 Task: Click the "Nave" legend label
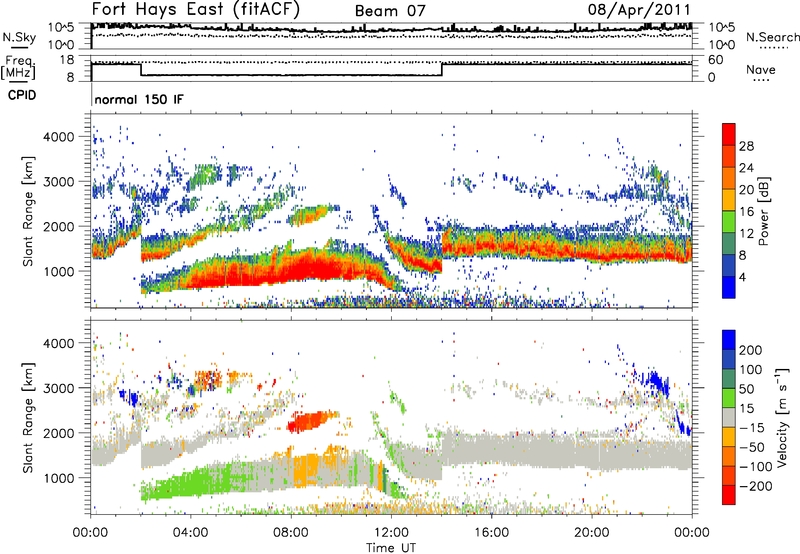[x=761, y=69]
